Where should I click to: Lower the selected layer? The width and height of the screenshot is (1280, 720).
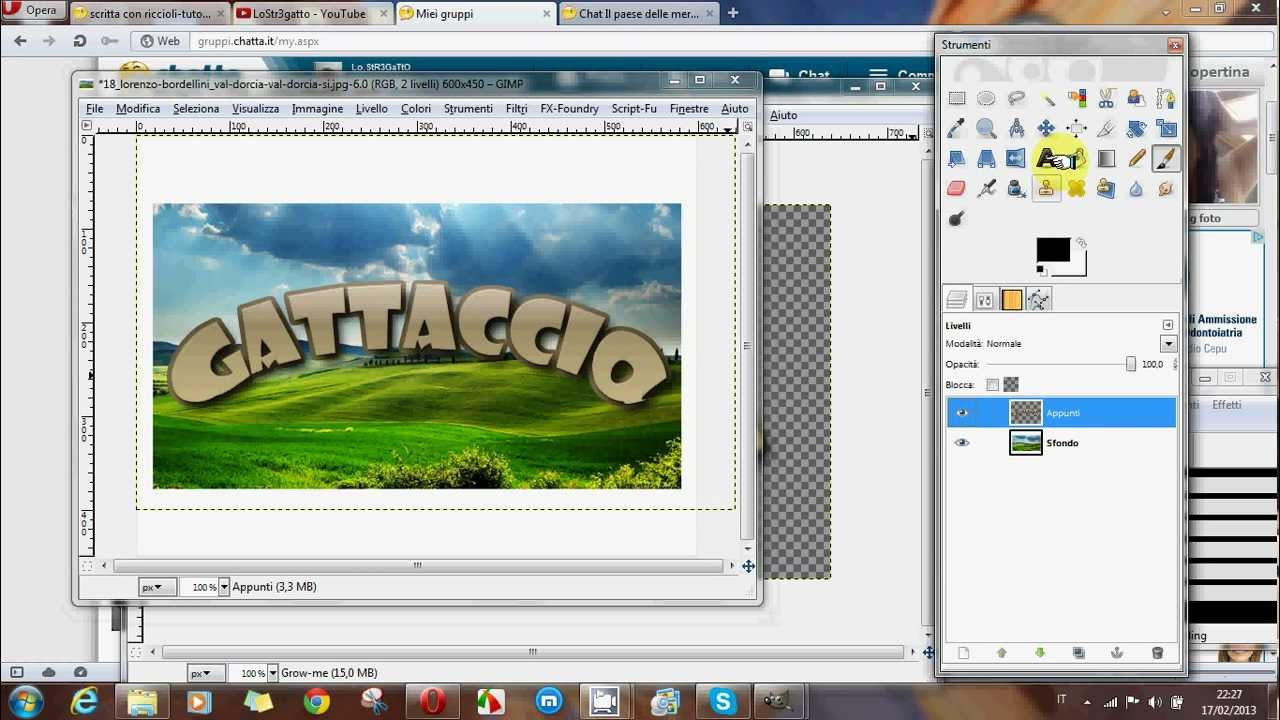(1040, 653)
